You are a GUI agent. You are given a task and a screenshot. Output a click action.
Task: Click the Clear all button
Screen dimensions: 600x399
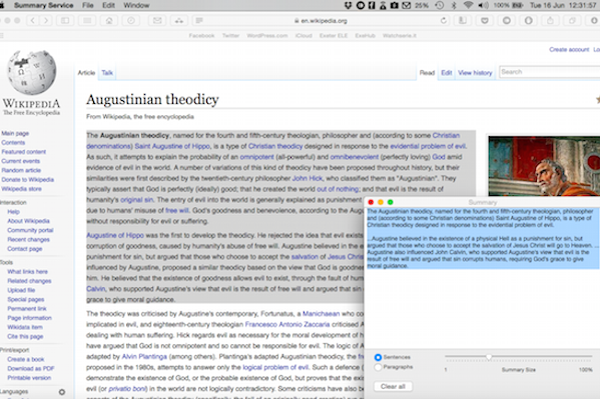pyautogui.click(x=393, y=386)
